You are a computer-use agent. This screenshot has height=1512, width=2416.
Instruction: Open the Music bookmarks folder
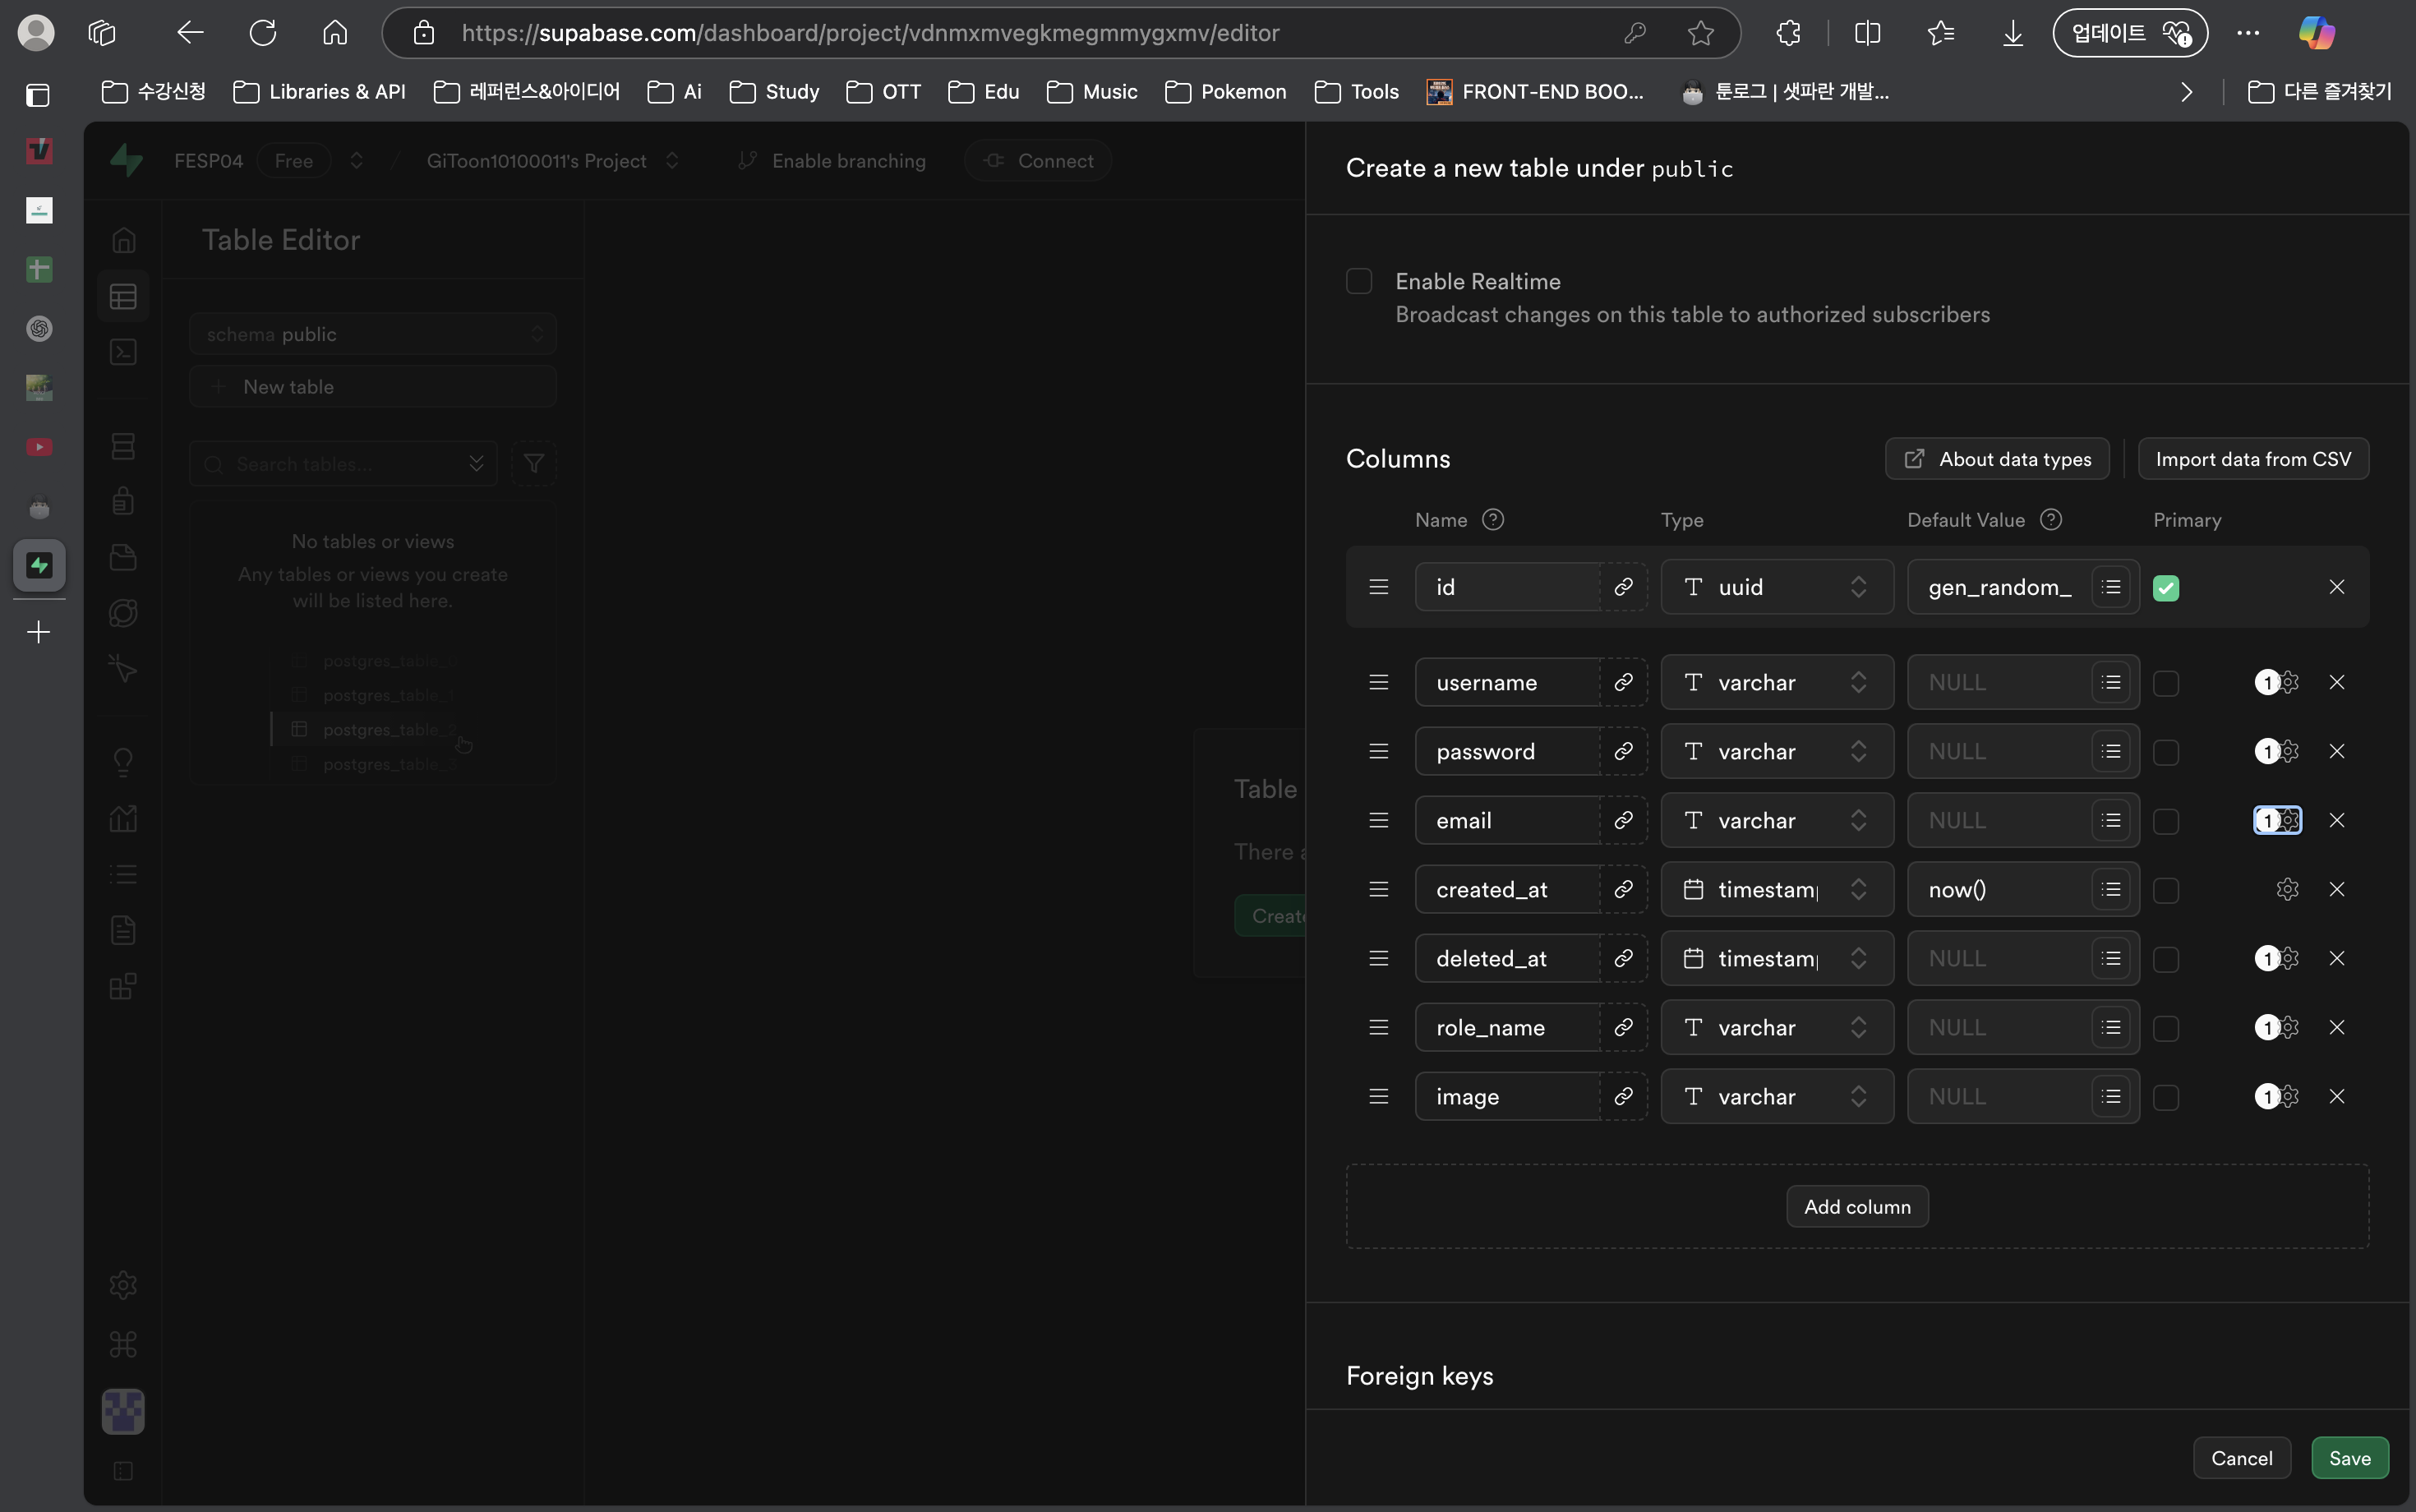pyautogui.click(x=1092, y=92)
